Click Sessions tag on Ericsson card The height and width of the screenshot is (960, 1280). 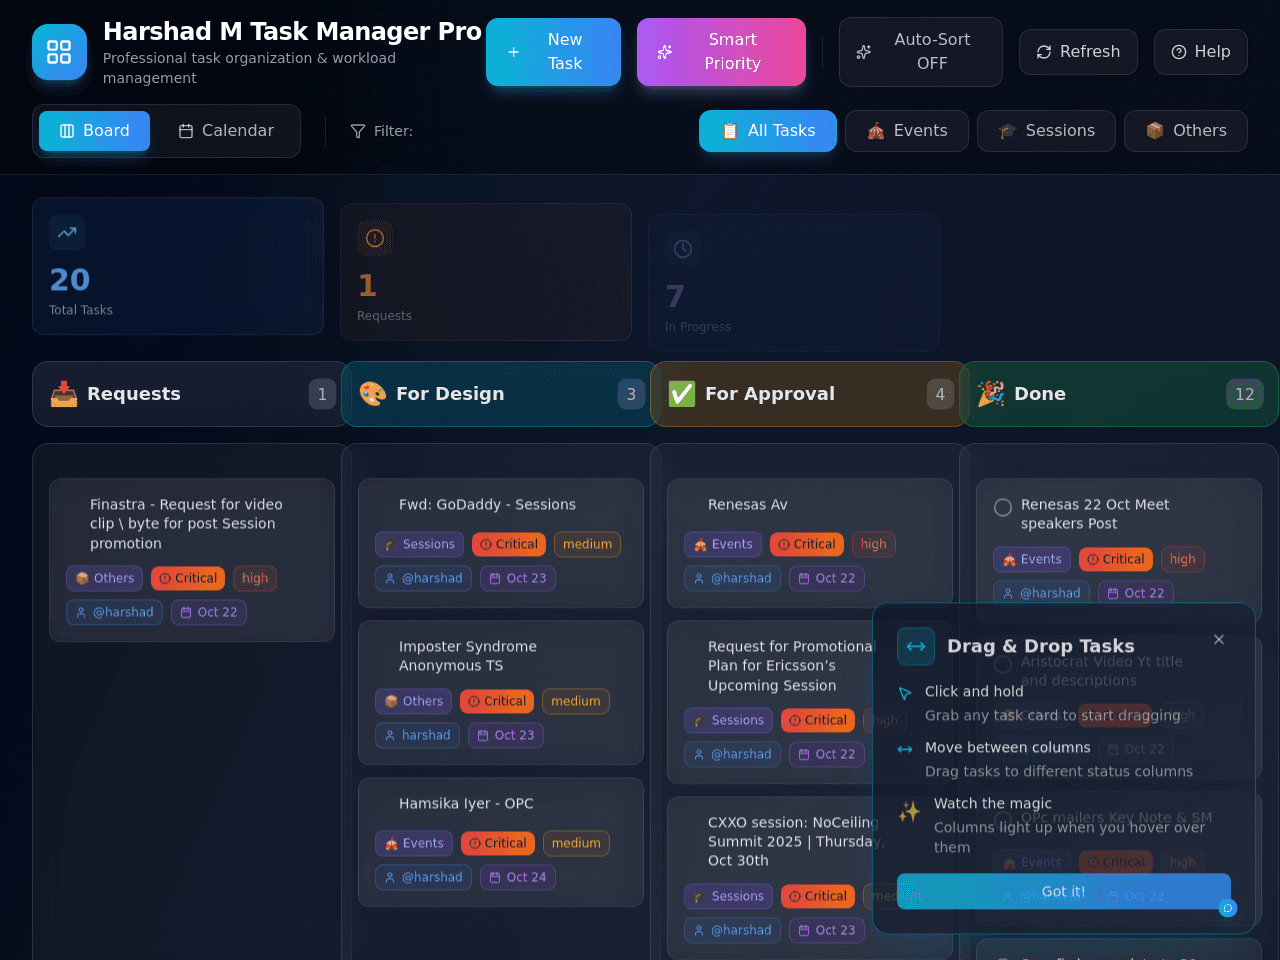728,720
